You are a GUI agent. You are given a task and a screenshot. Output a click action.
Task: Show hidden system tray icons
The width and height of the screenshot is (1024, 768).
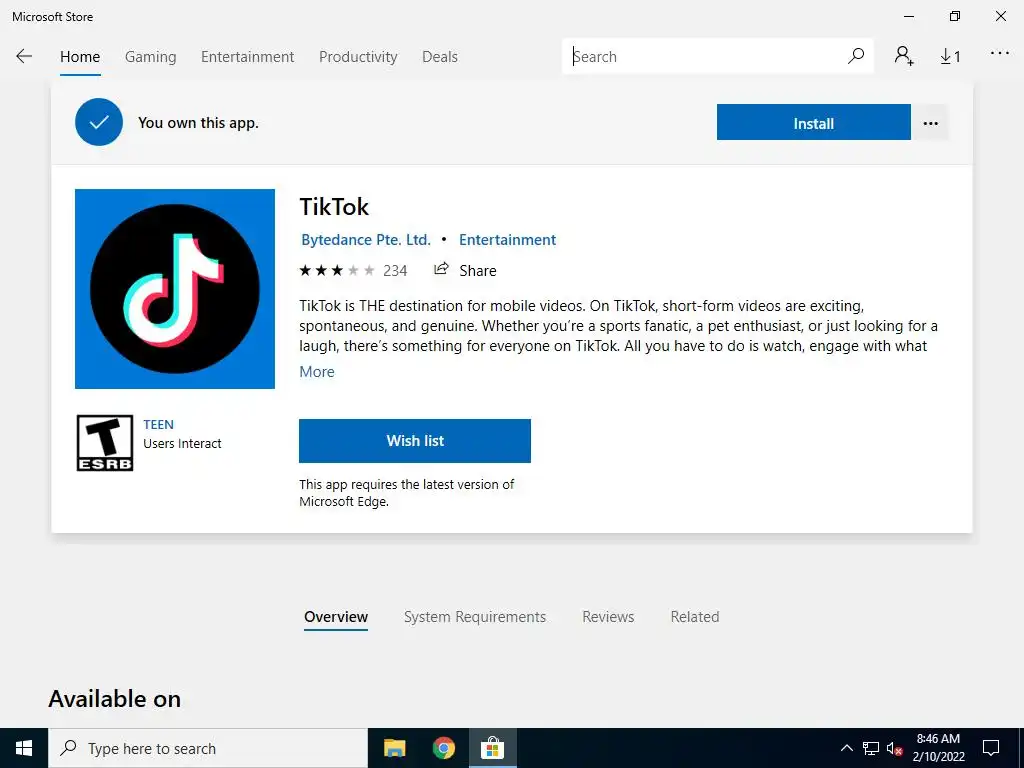pyautogui.click(x=846, y=748)
